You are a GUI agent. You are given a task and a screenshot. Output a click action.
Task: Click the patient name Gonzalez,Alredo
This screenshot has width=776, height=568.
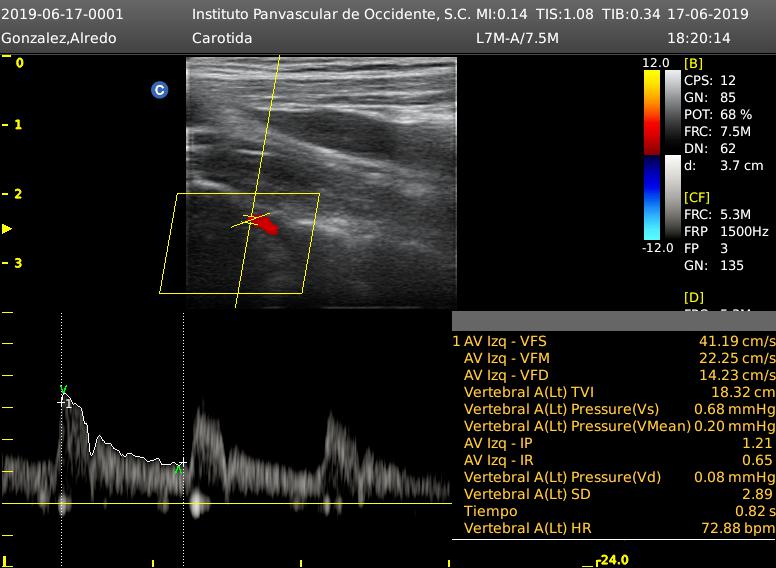[x=59, y=38]
